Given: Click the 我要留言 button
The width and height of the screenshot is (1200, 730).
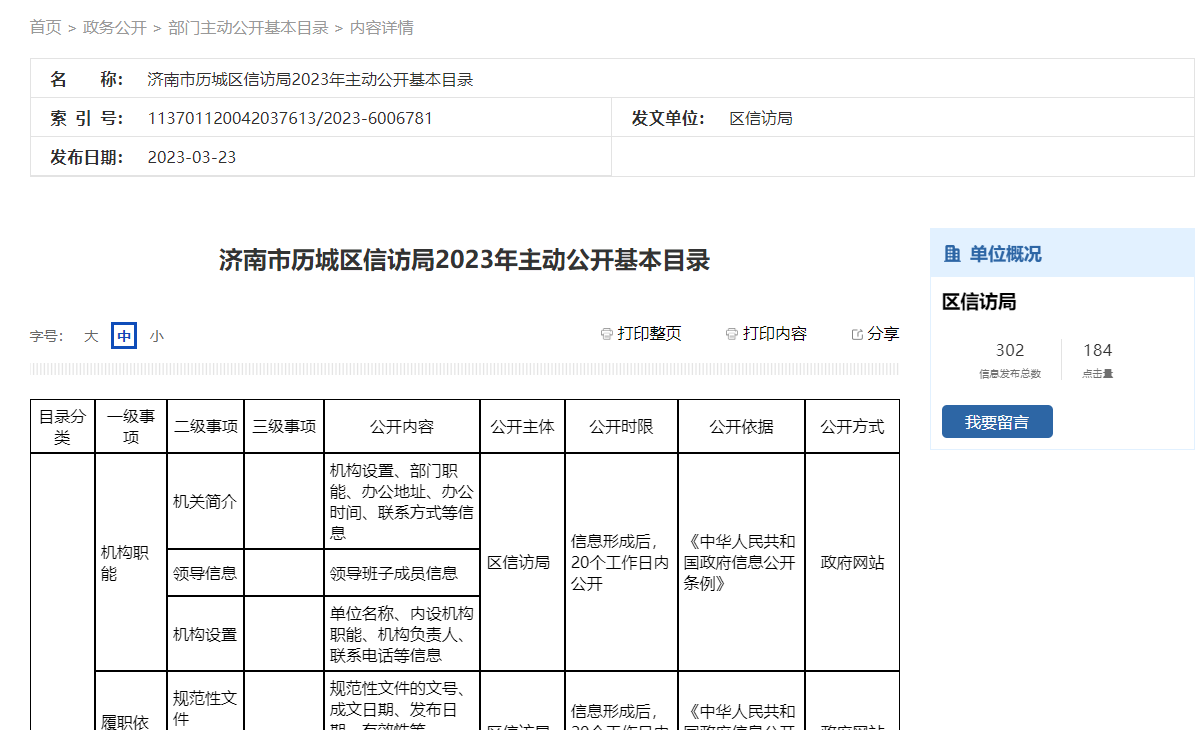Looking at the screenshot, I should tap(997, 422).
